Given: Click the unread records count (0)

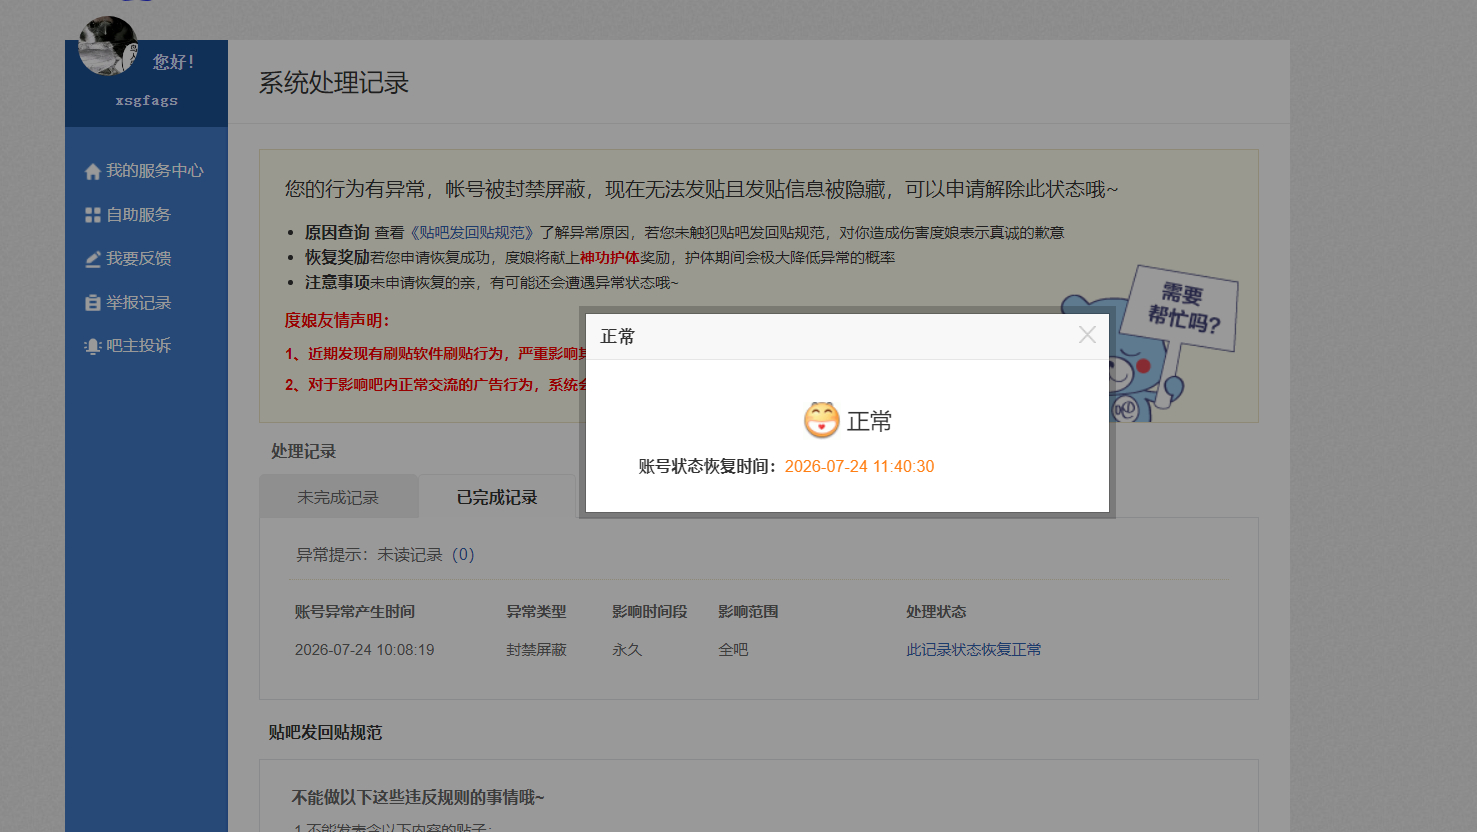Looking at the screenshot, I should click(463, 555).
